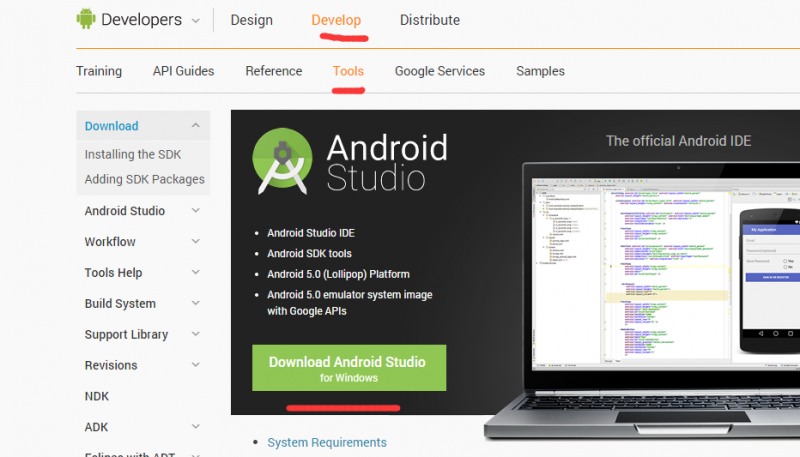Click Download Android Studio for Windows button
Screen dimensions: 800x457
pyautogui.click(x=348, y=368)
